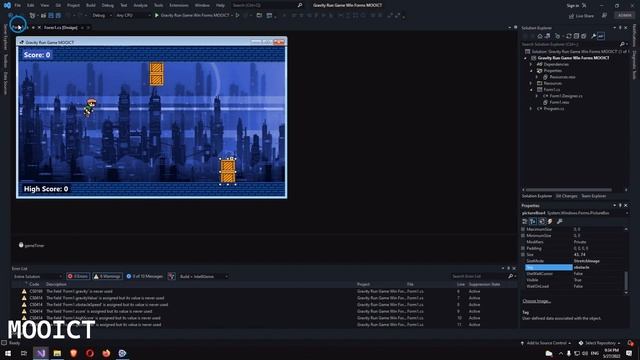This screenshot has width=640, height=360.
Task: Click the Live Share button
Action: point(581,16)
